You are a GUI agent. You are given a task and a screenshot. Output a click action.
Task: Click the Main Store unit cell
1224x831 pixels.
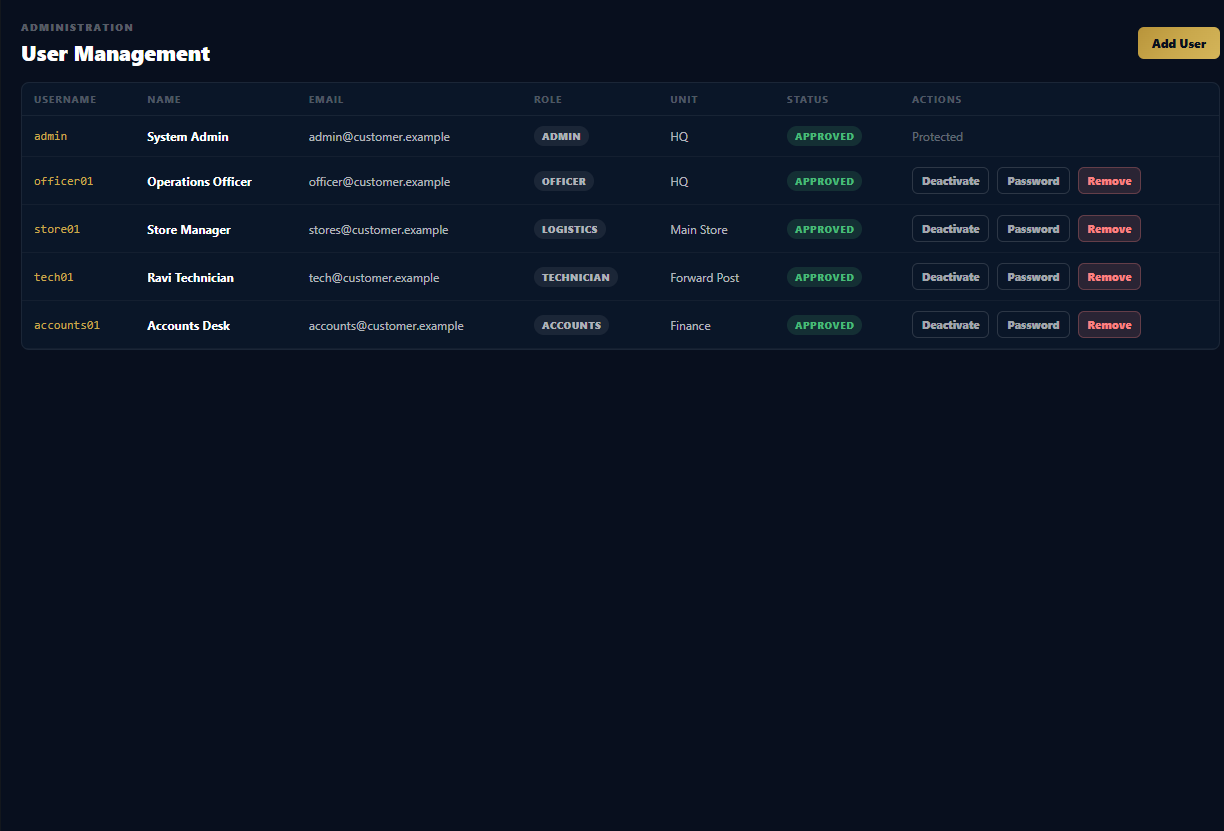point(699,229)
